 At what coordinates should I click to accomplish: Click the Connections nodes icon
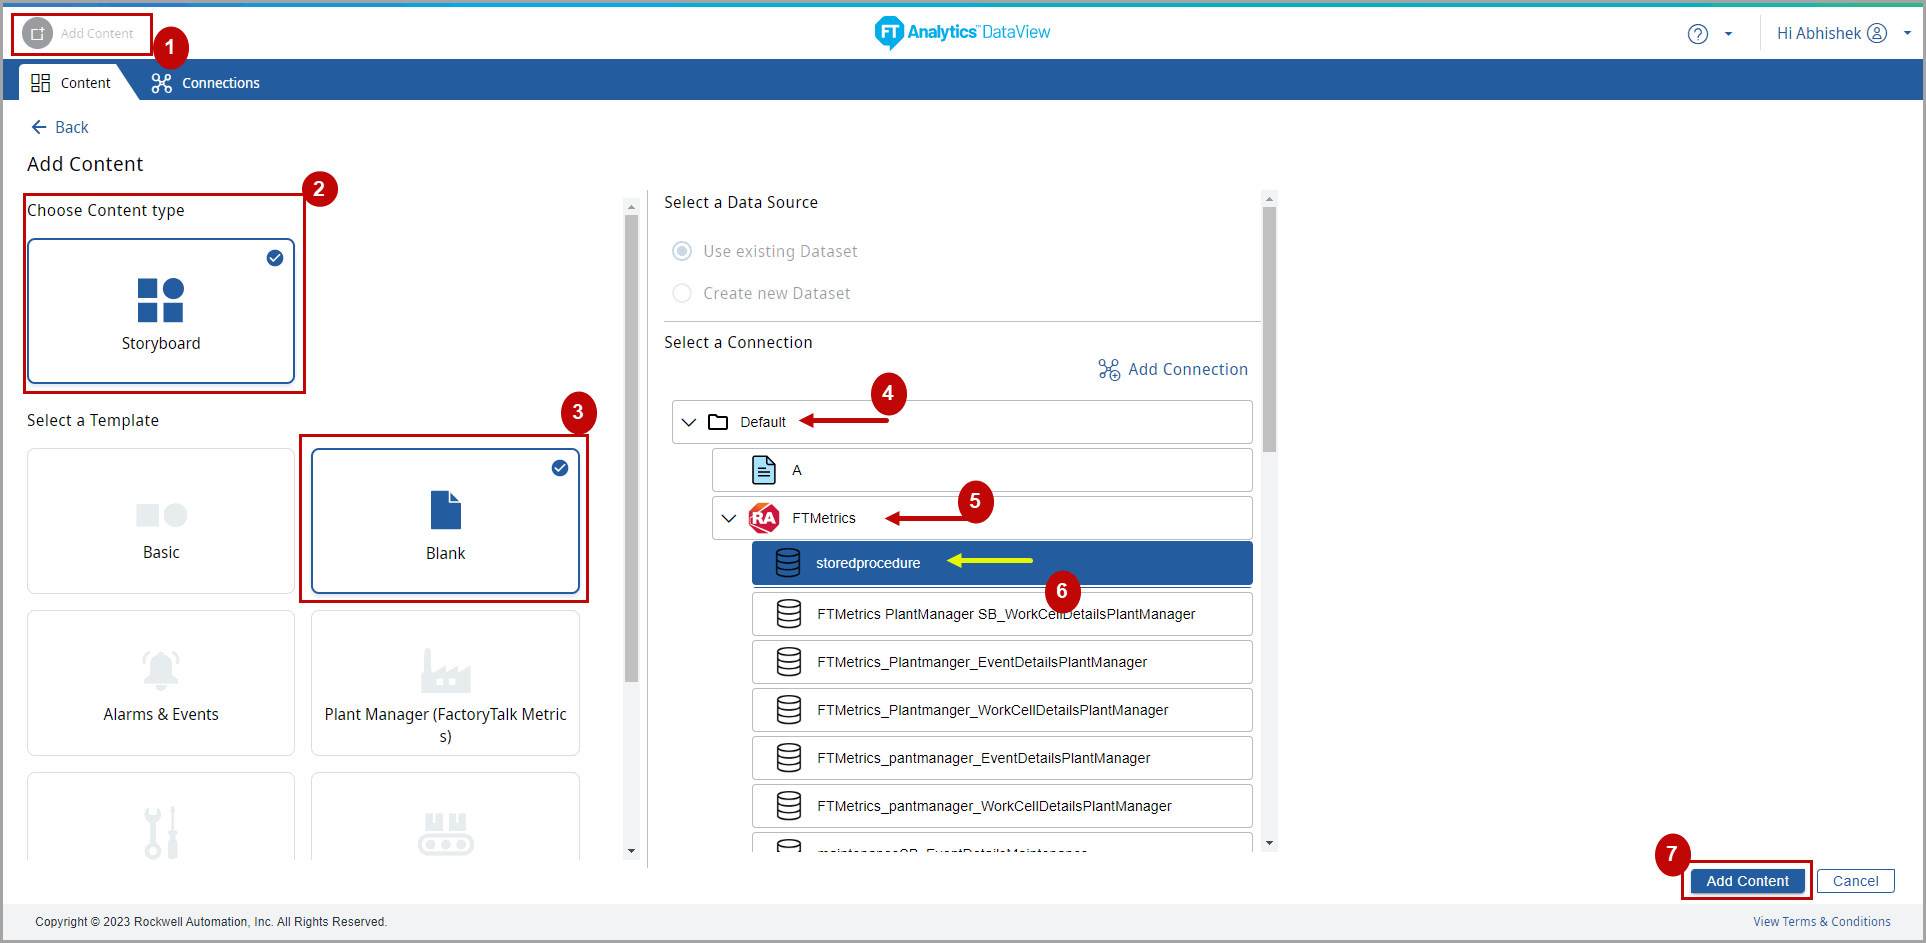161,83
